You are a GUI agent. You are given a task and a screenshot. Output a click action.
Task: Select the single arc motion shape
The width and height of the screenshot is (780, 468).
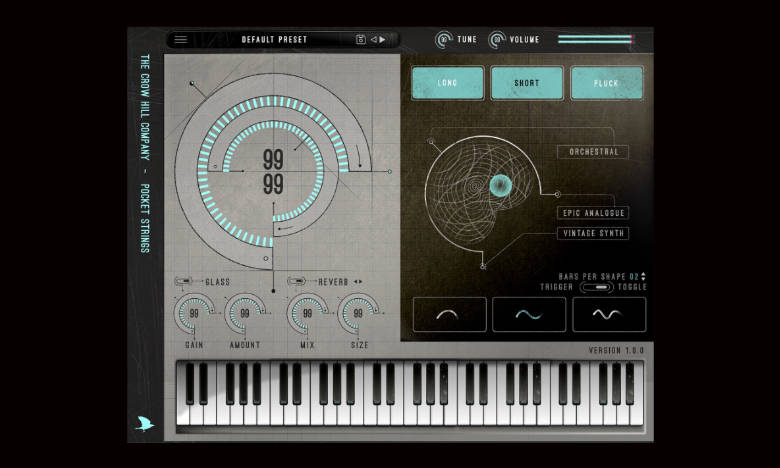pyautogui.click(x=450, y=314)
